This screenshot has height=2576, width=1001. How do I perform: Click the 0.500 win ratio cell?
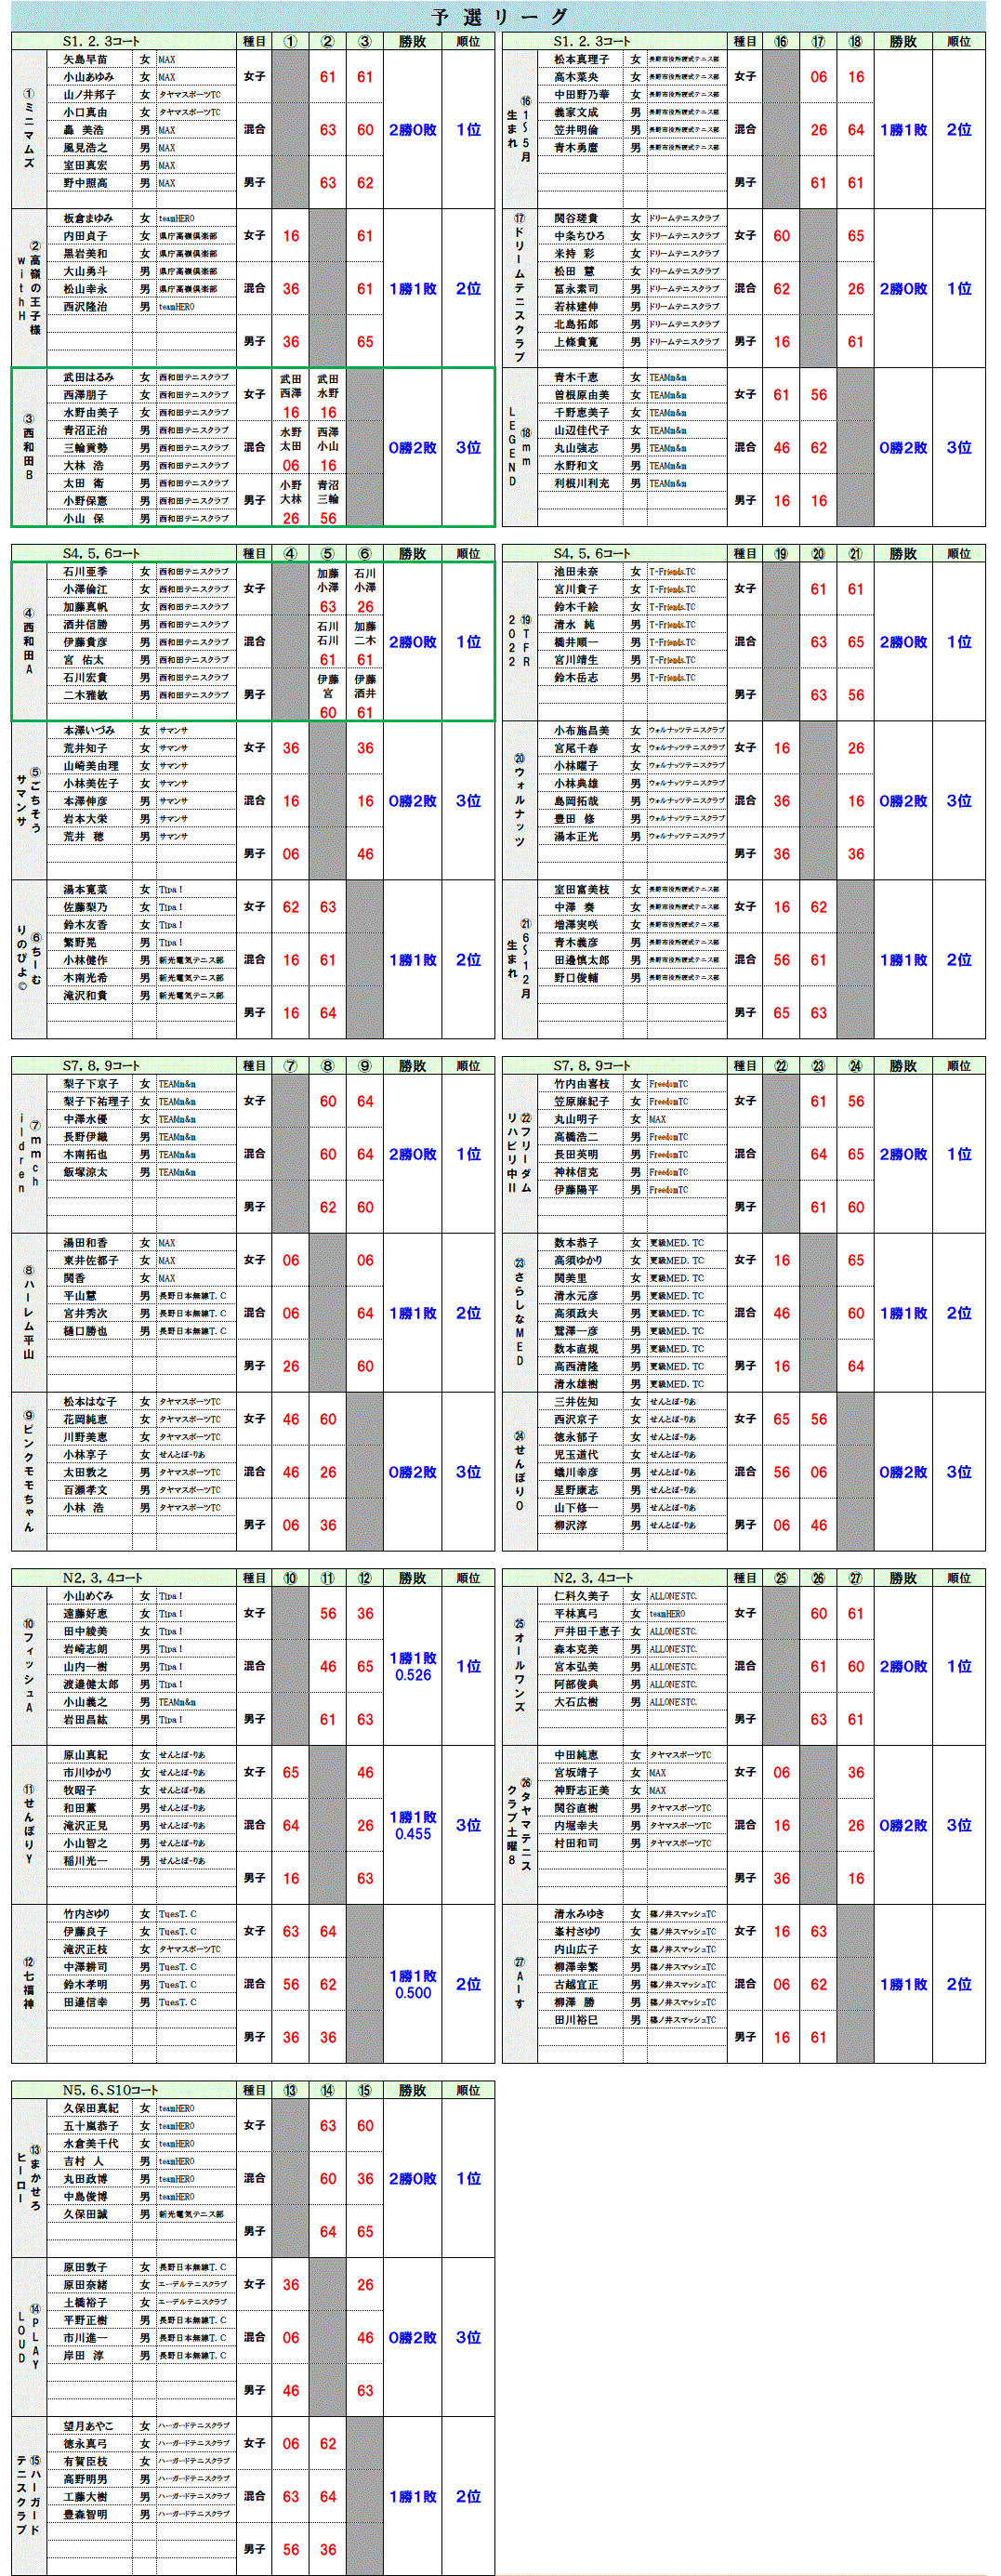tap(412, 1993)
